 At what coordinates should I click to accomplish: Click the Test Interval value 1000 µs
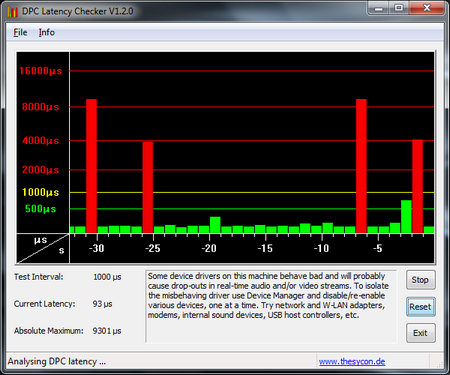[107, 277]
